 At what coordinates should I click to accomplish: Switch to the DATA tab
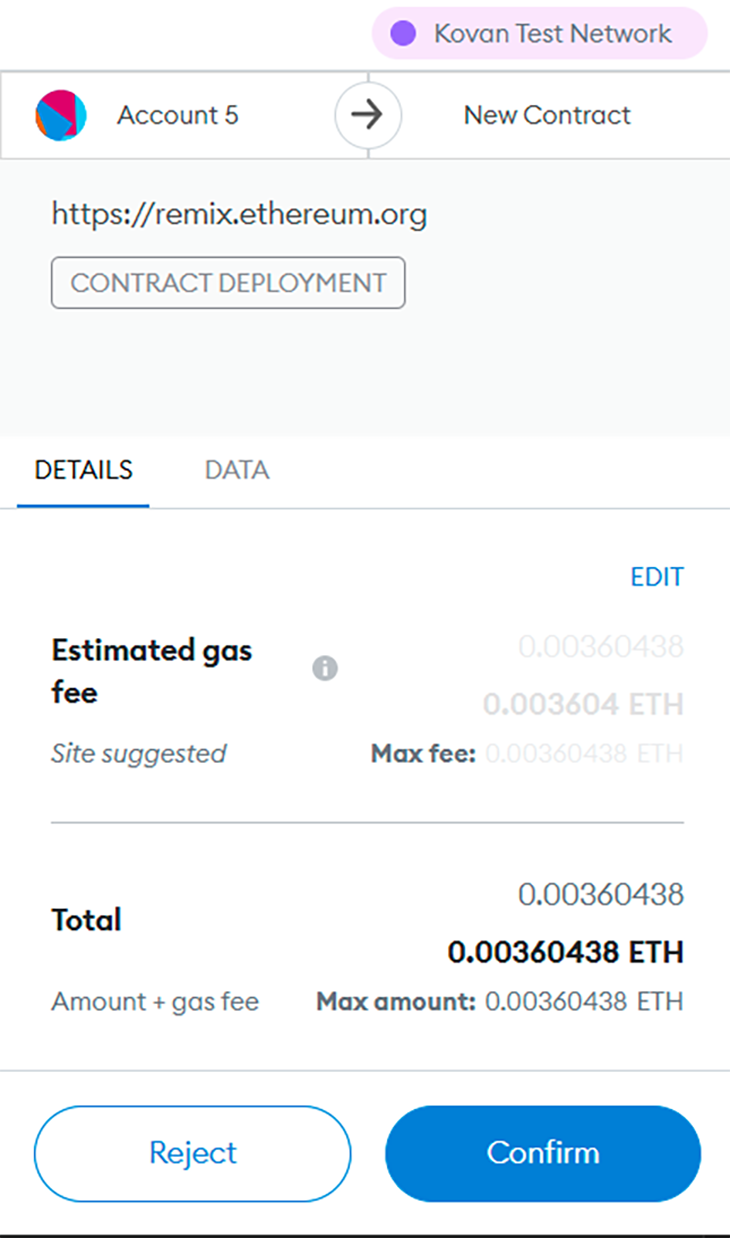point(236,469)
